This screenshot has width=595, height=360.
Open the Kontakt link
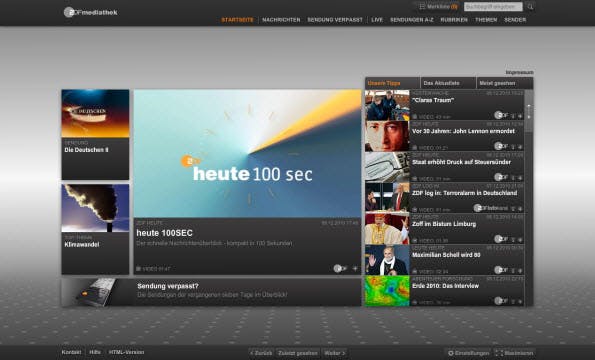71,352
